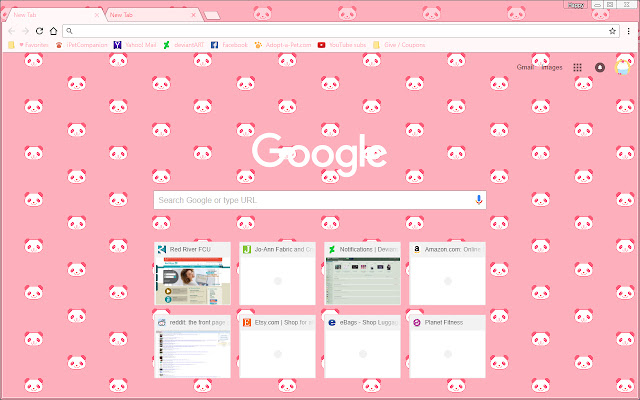This screenshot has height=400, width=640.
Task: Open the deviantART bookmark
Action: click(x=183, y=45)
